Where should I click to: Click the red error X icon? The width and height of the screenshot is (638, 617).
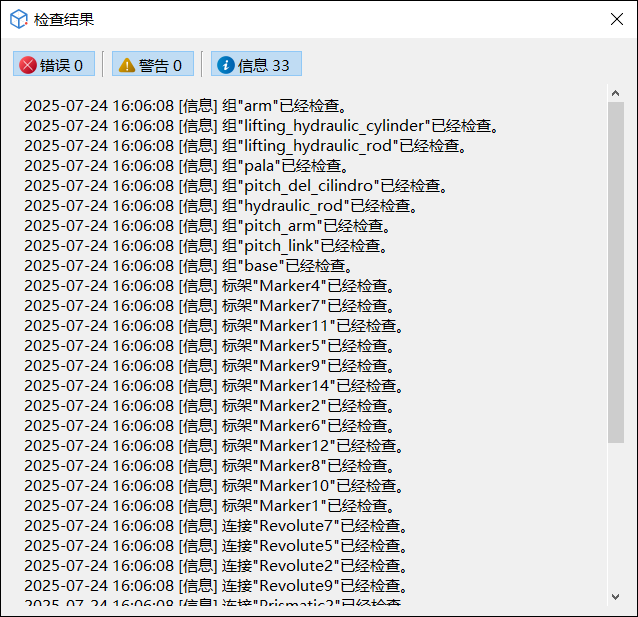click(28, 65)
